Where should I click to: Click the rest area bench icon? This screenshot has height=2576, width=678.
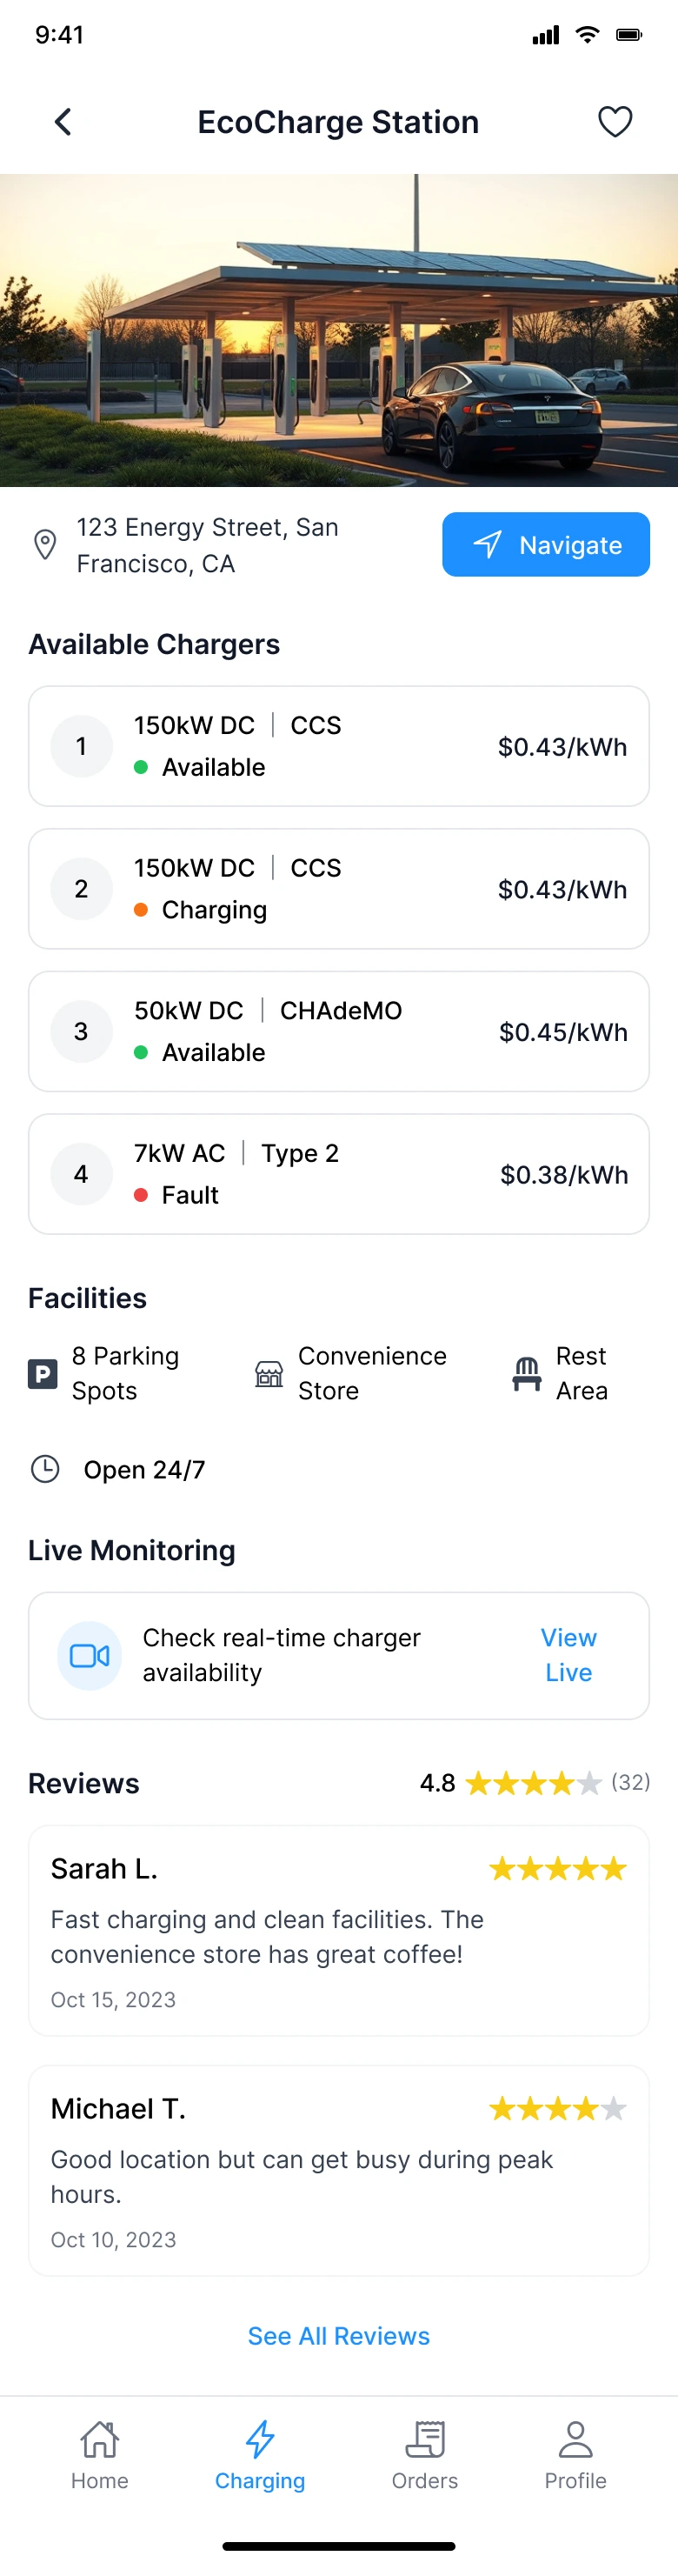click(527, 1374)
